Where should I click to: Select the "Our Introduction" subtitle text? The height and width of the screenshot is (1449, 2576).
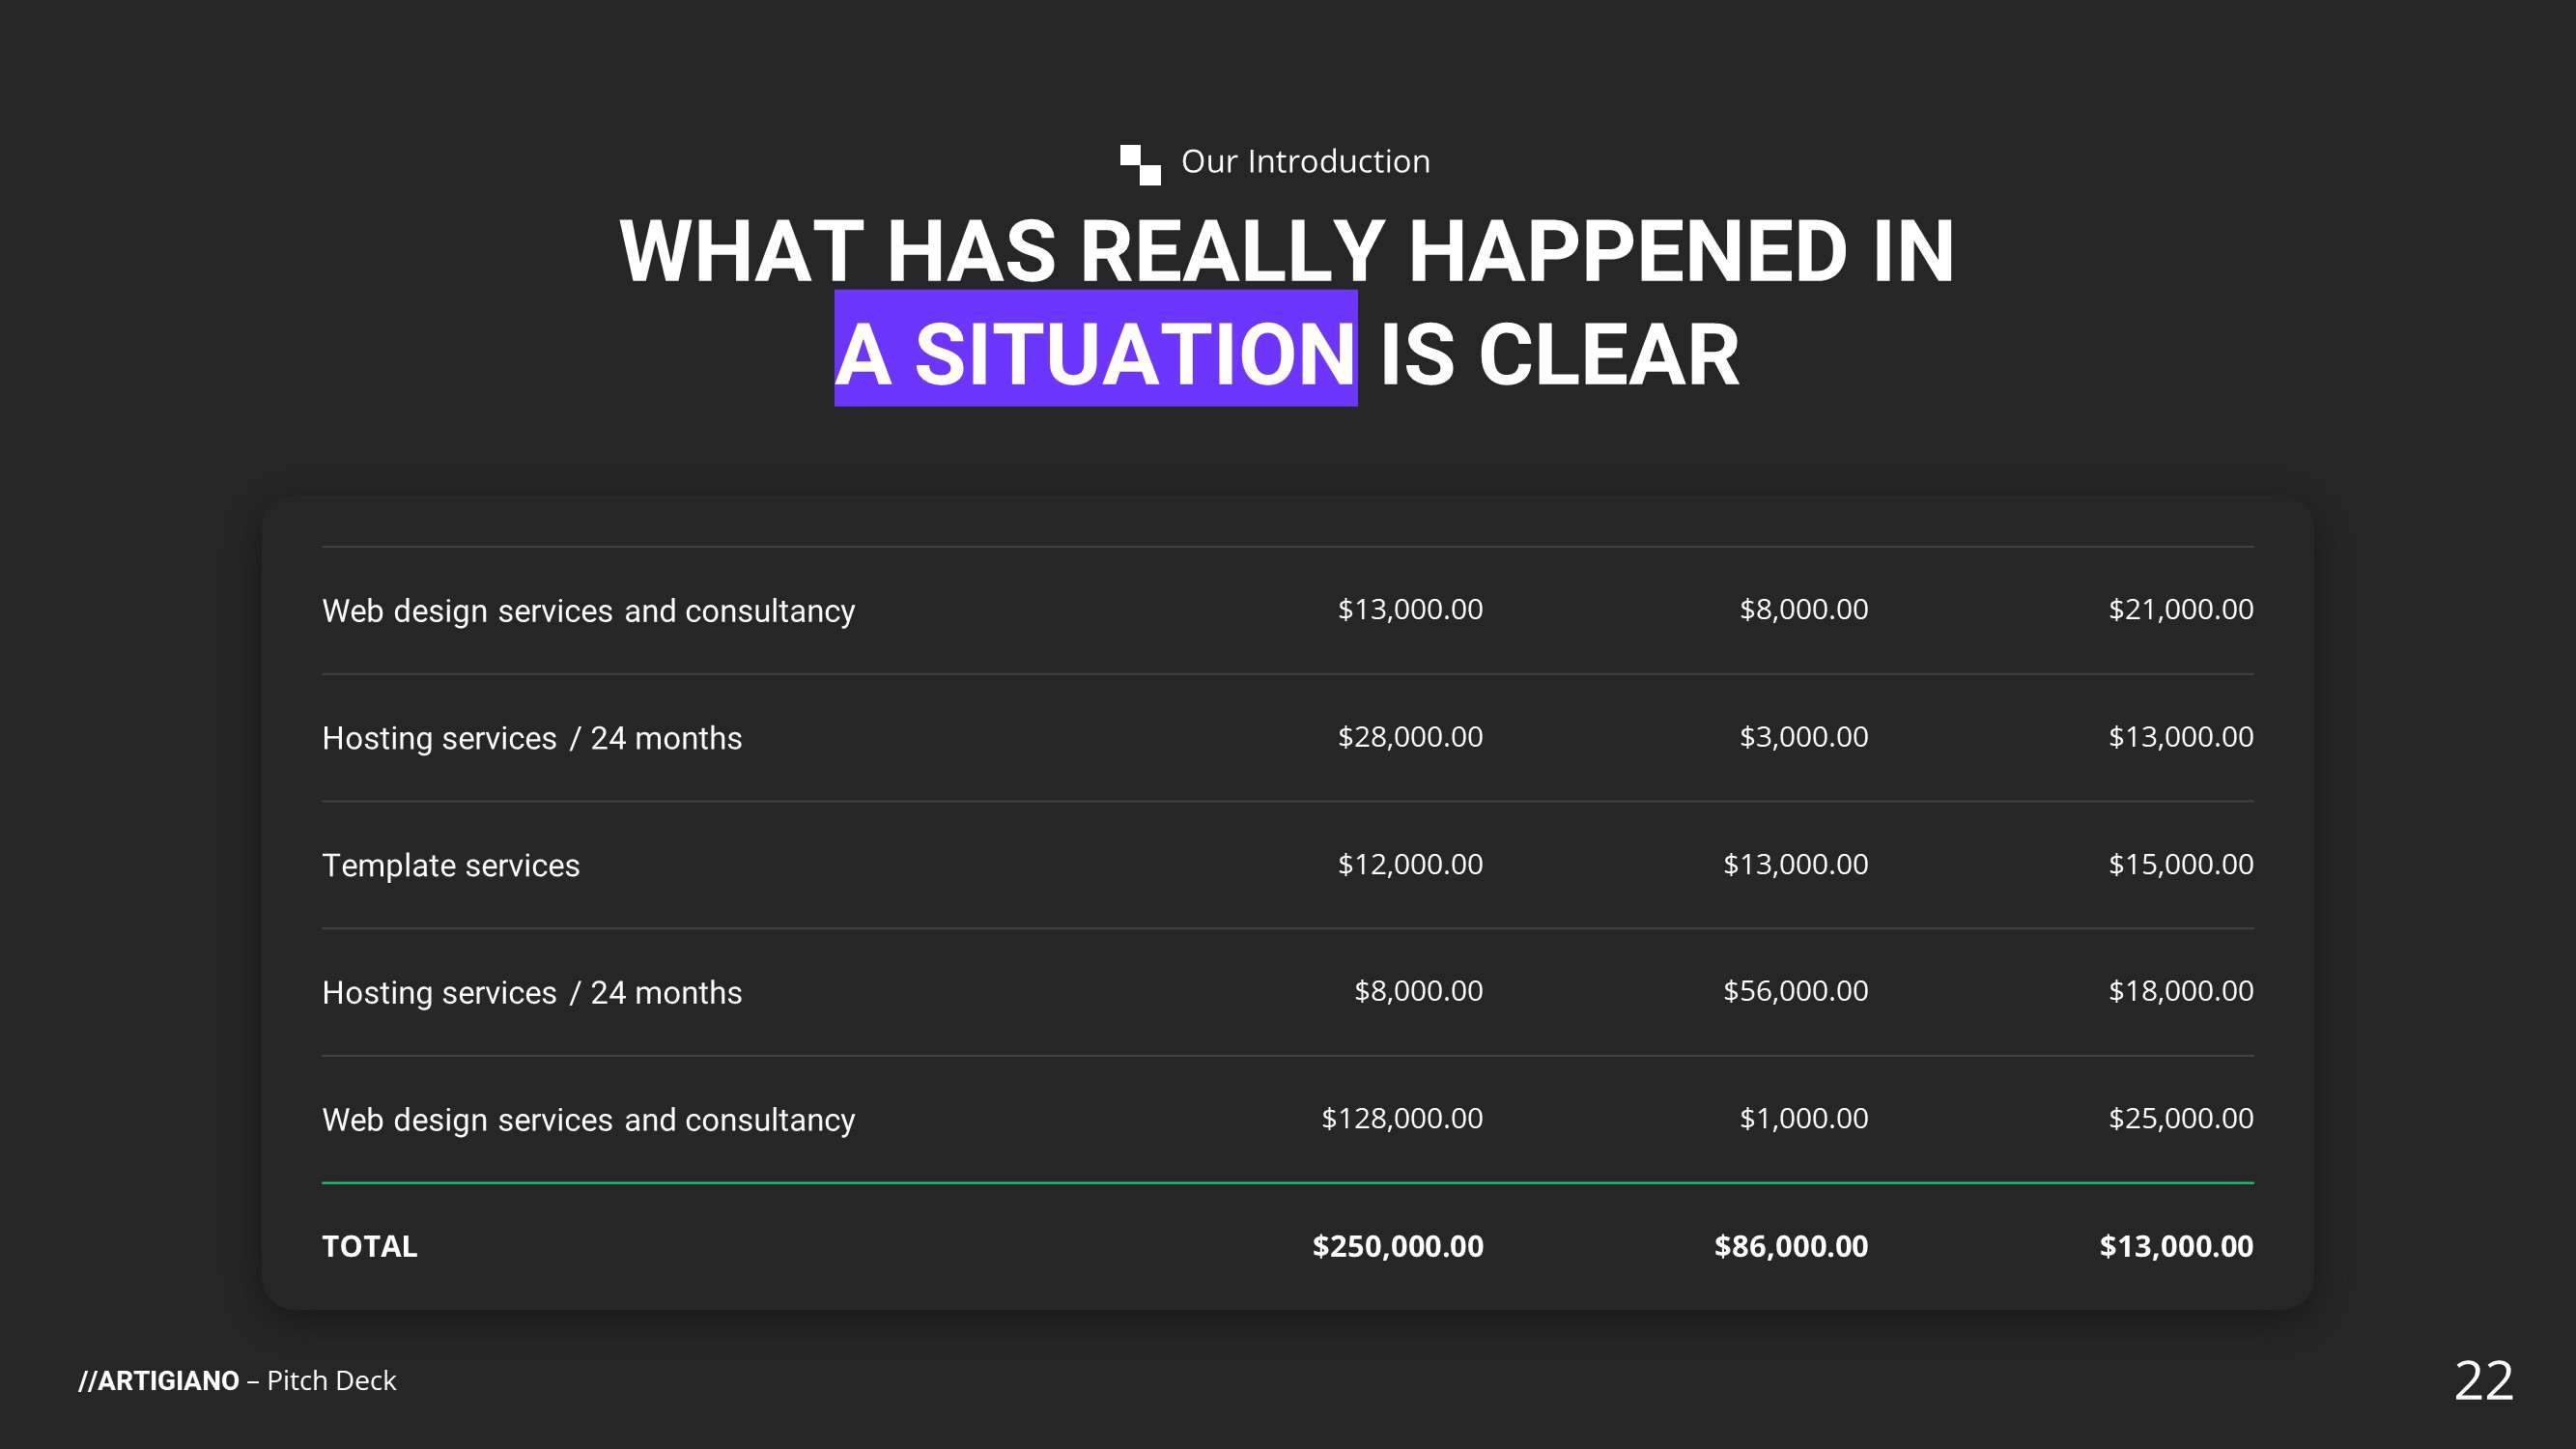pos(1305,162)
